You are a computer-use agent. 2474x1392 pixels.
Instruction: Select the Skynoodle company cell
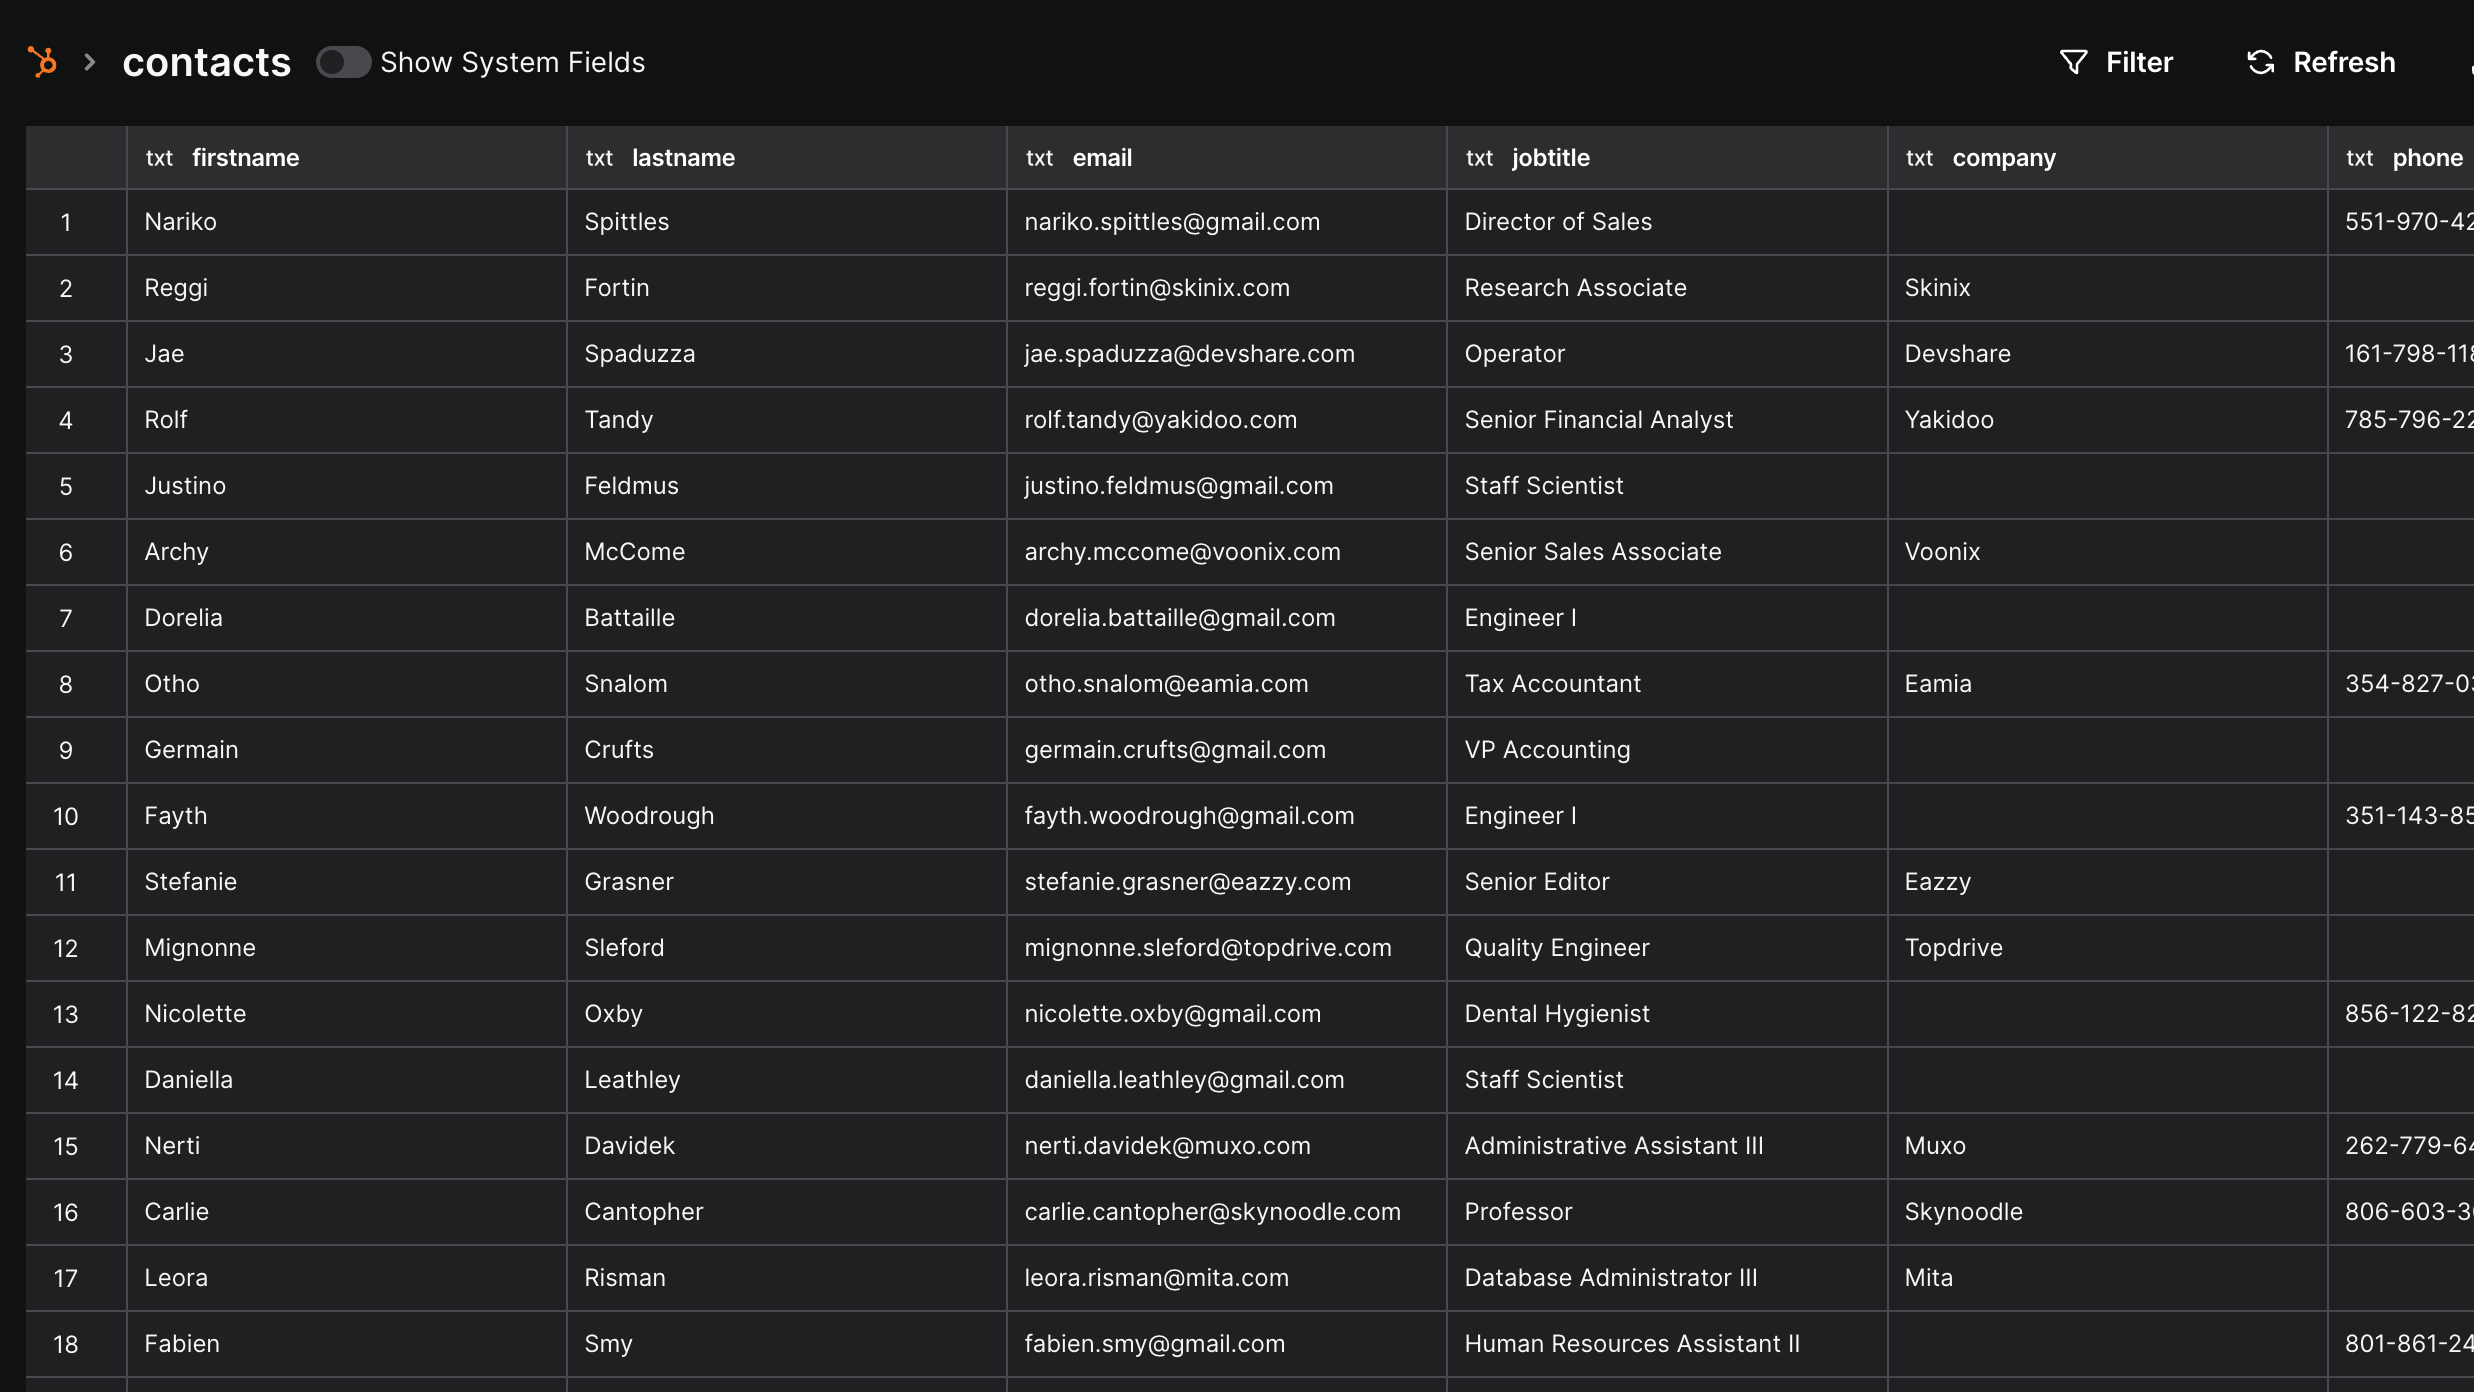click(x=1963, y=1212)
